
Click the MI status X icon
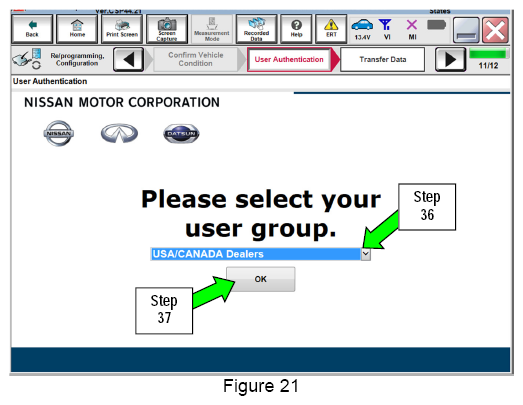pos(412,29)
